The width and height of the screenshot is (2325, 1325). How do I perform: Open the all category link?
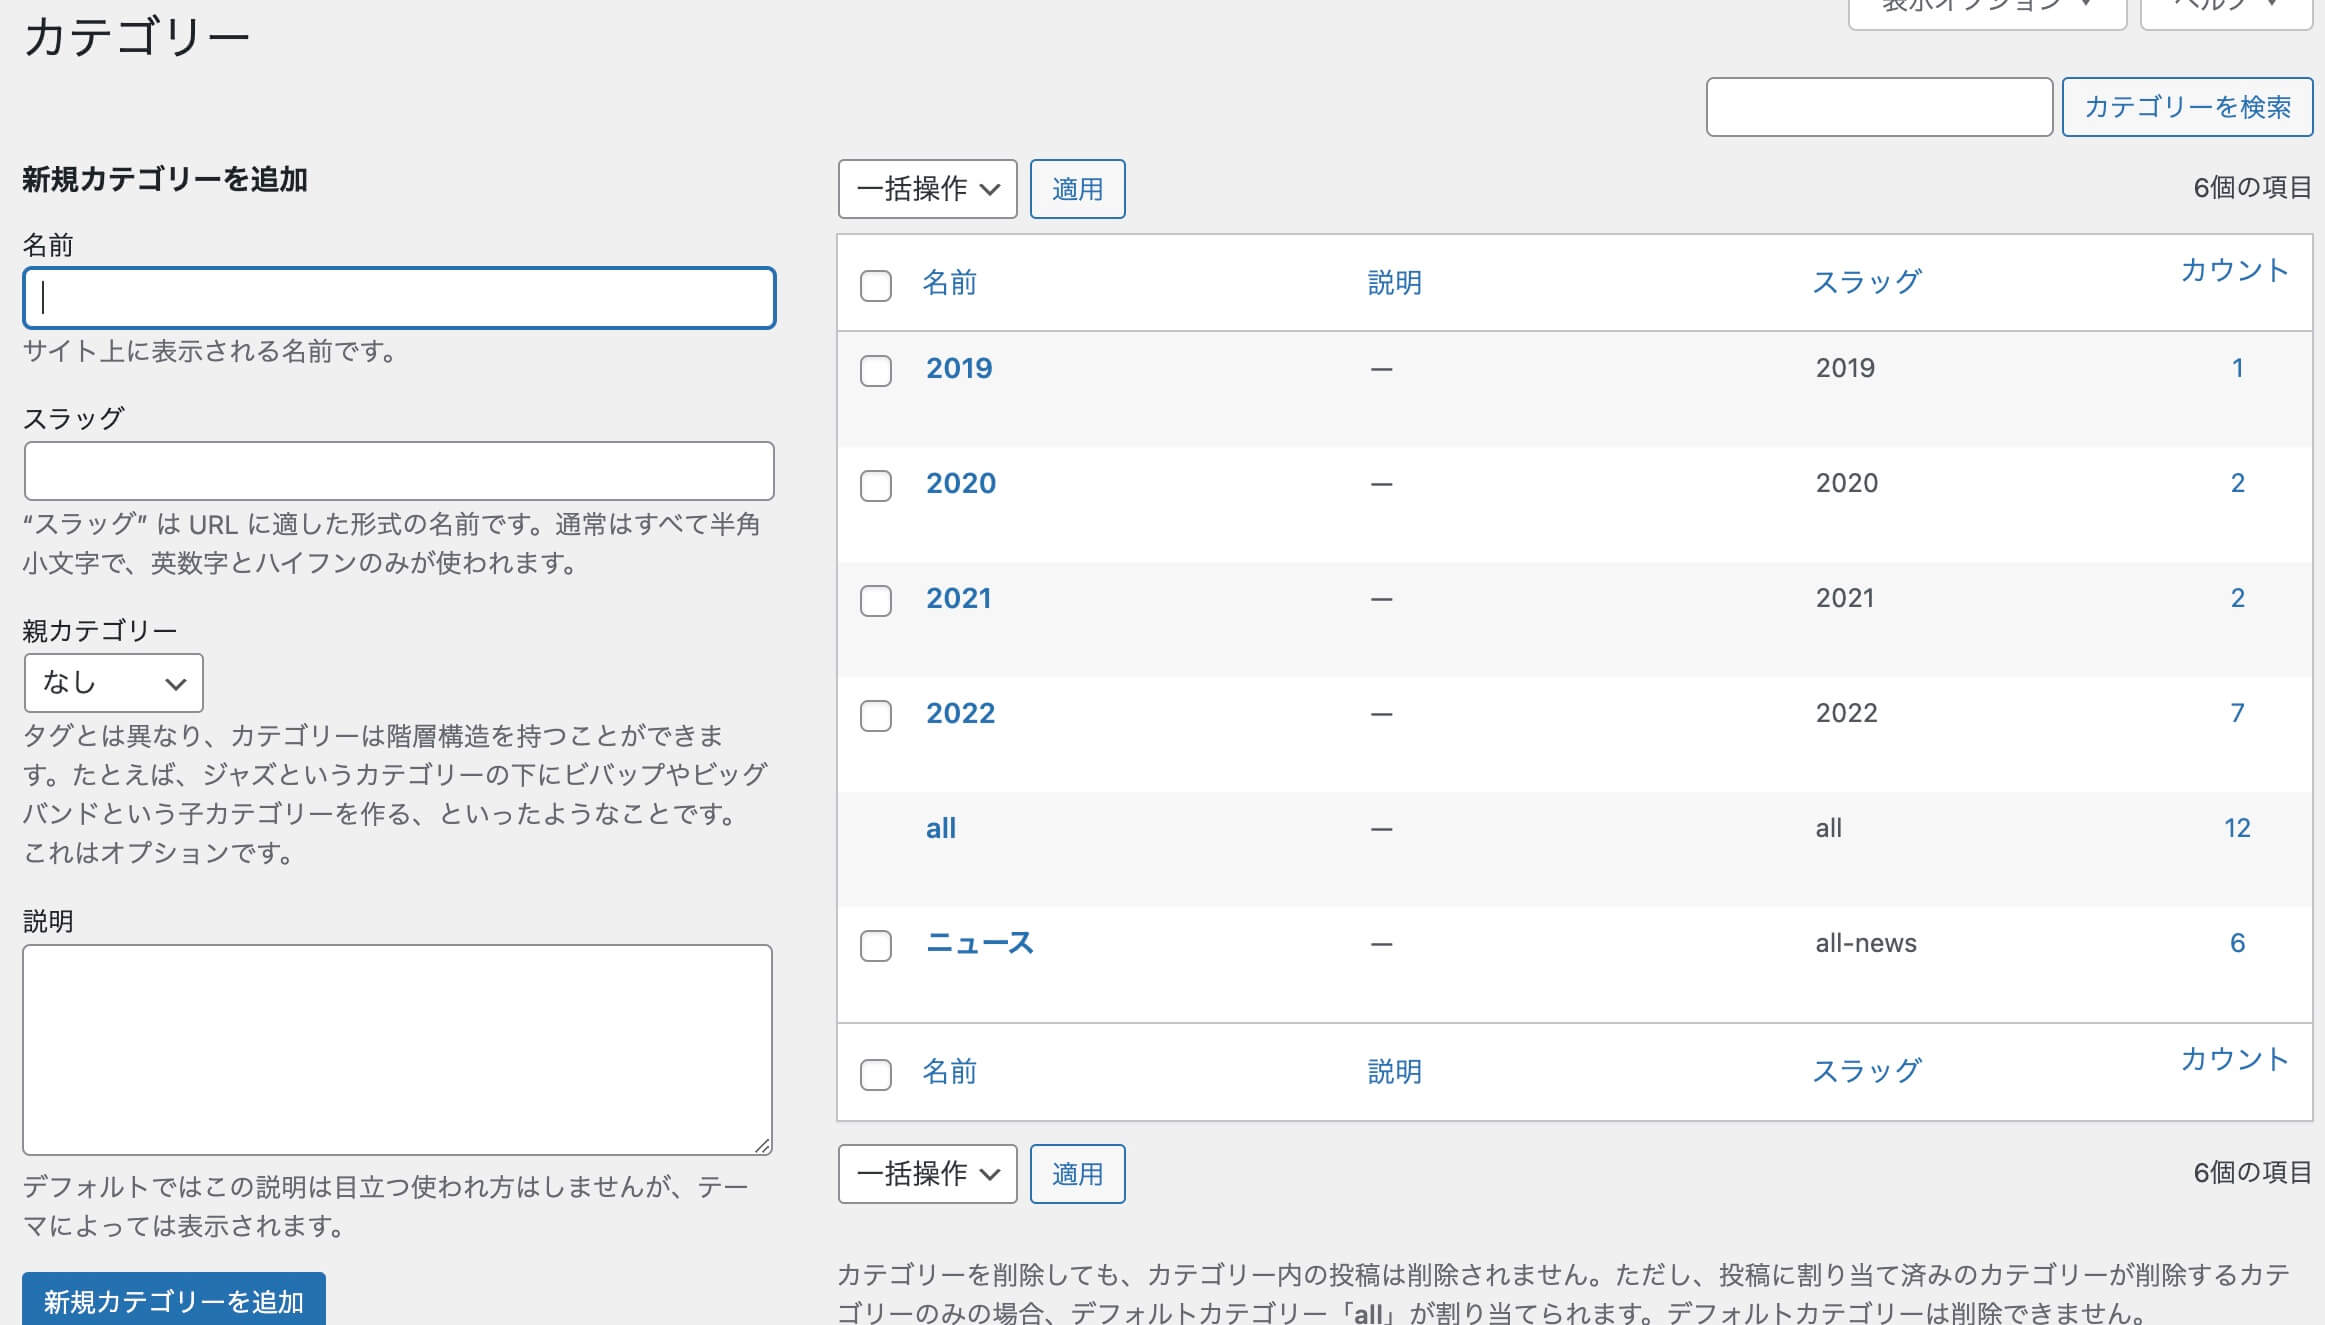(x=940, y=828)
